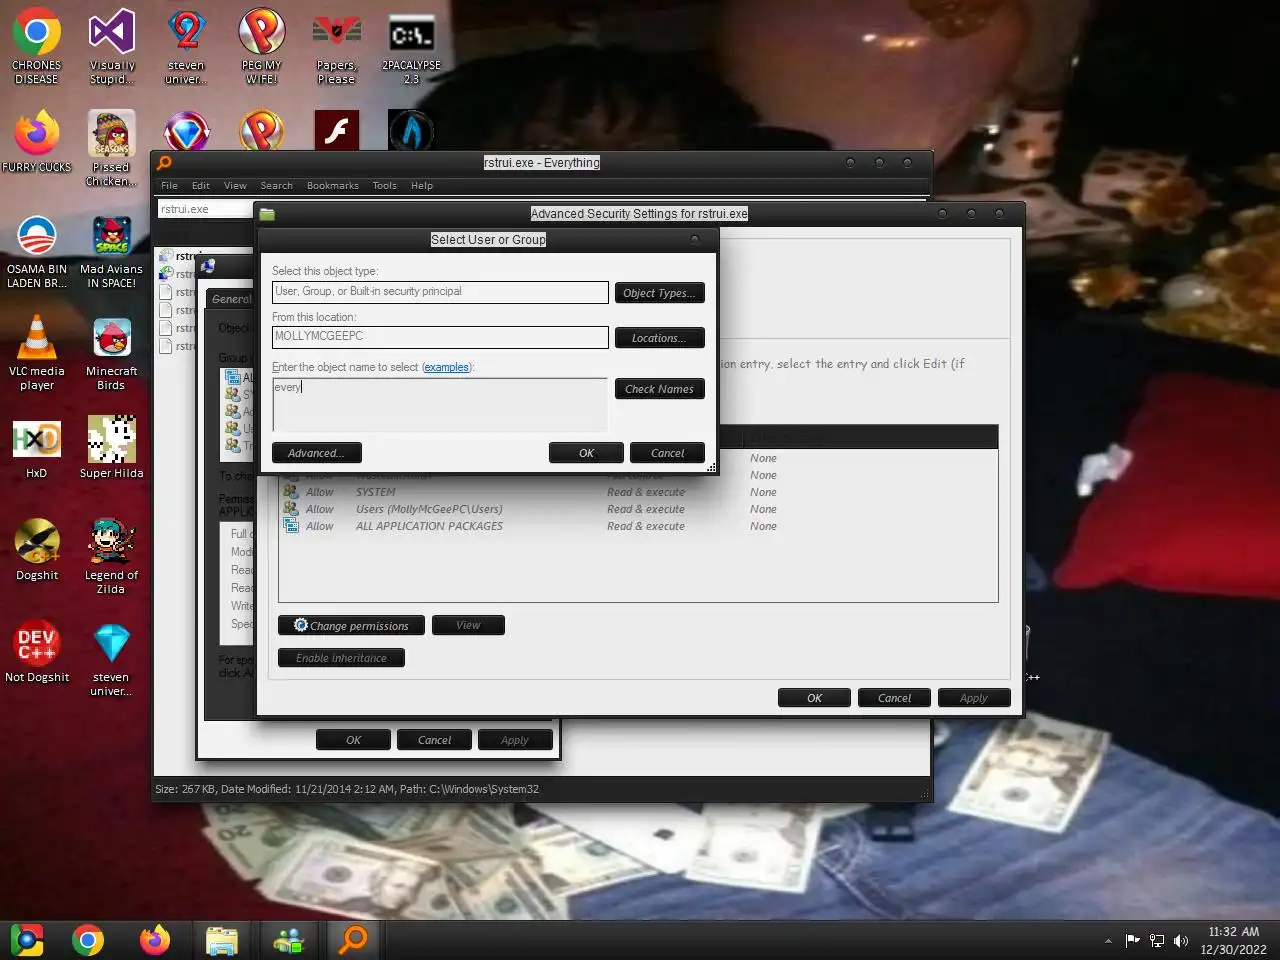This screenshot has height=960, width=1280.
Task: Select the Papers, Please desktop icon
Action: (x=337, y=47)
